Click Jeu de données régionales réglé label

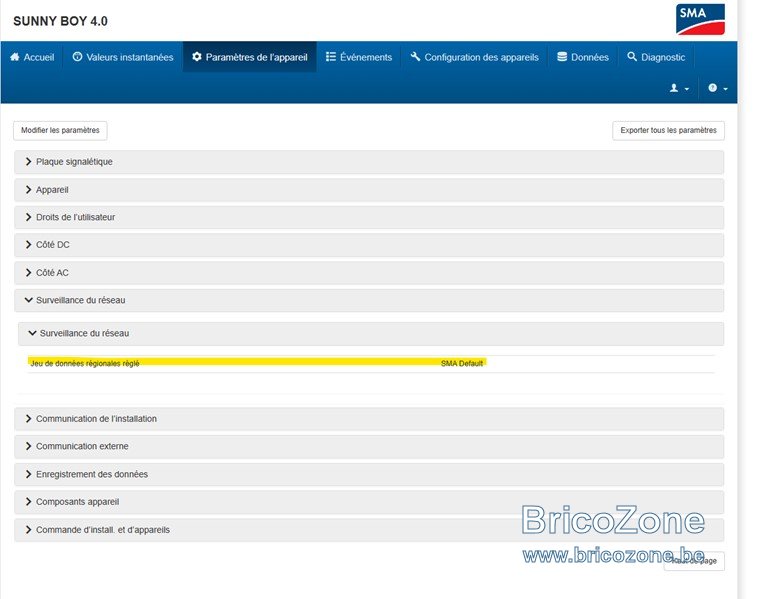coord(85,364)
